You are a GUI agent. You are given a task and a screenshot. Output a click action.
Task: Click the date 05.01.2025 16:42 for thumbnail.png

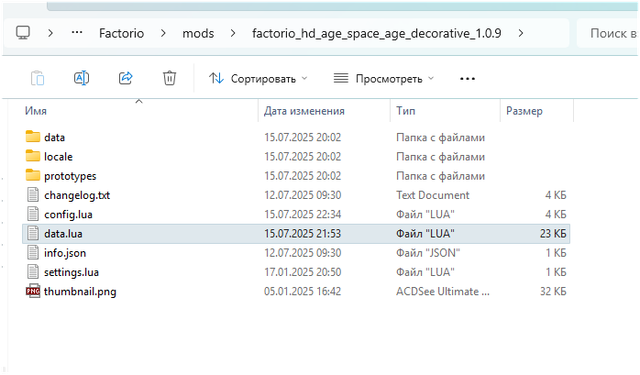tap(302, 291)
